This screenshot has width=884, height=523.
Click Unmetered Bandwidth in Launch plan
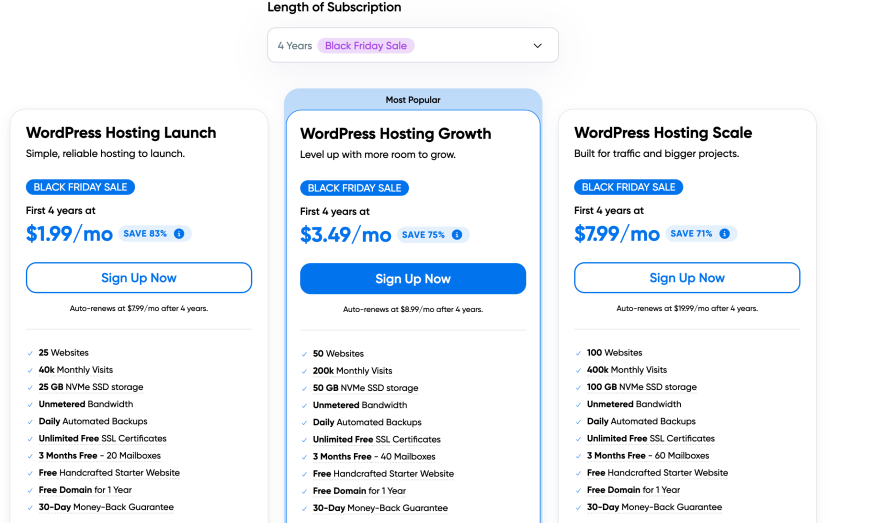(86, 404)
